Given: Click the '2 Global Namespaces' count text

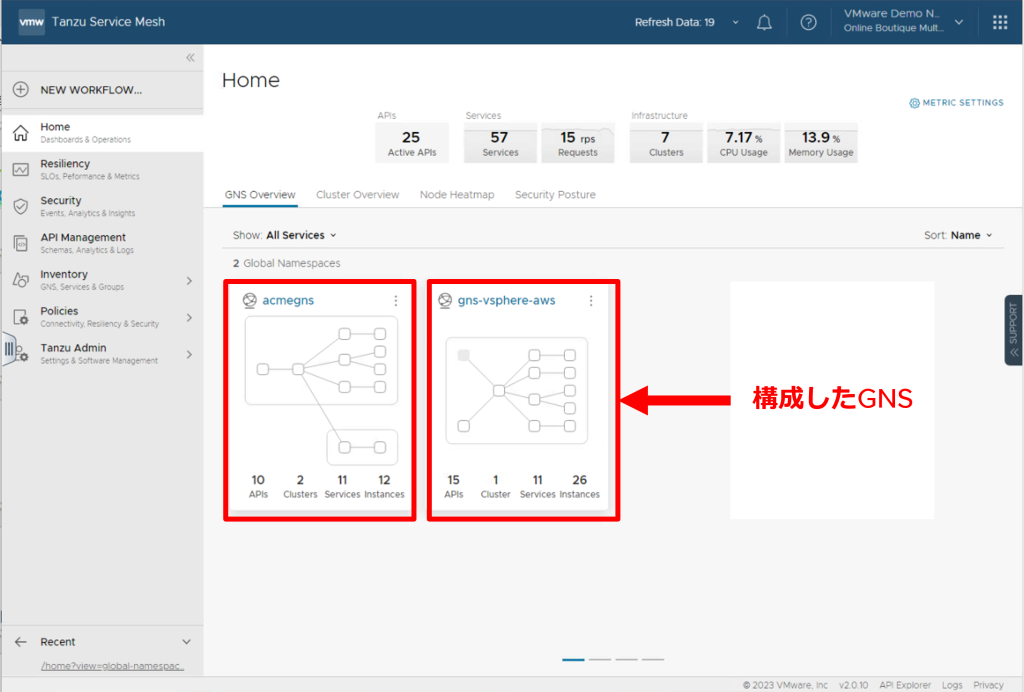Looking at the screenshot, I should (x=287, y=263).
